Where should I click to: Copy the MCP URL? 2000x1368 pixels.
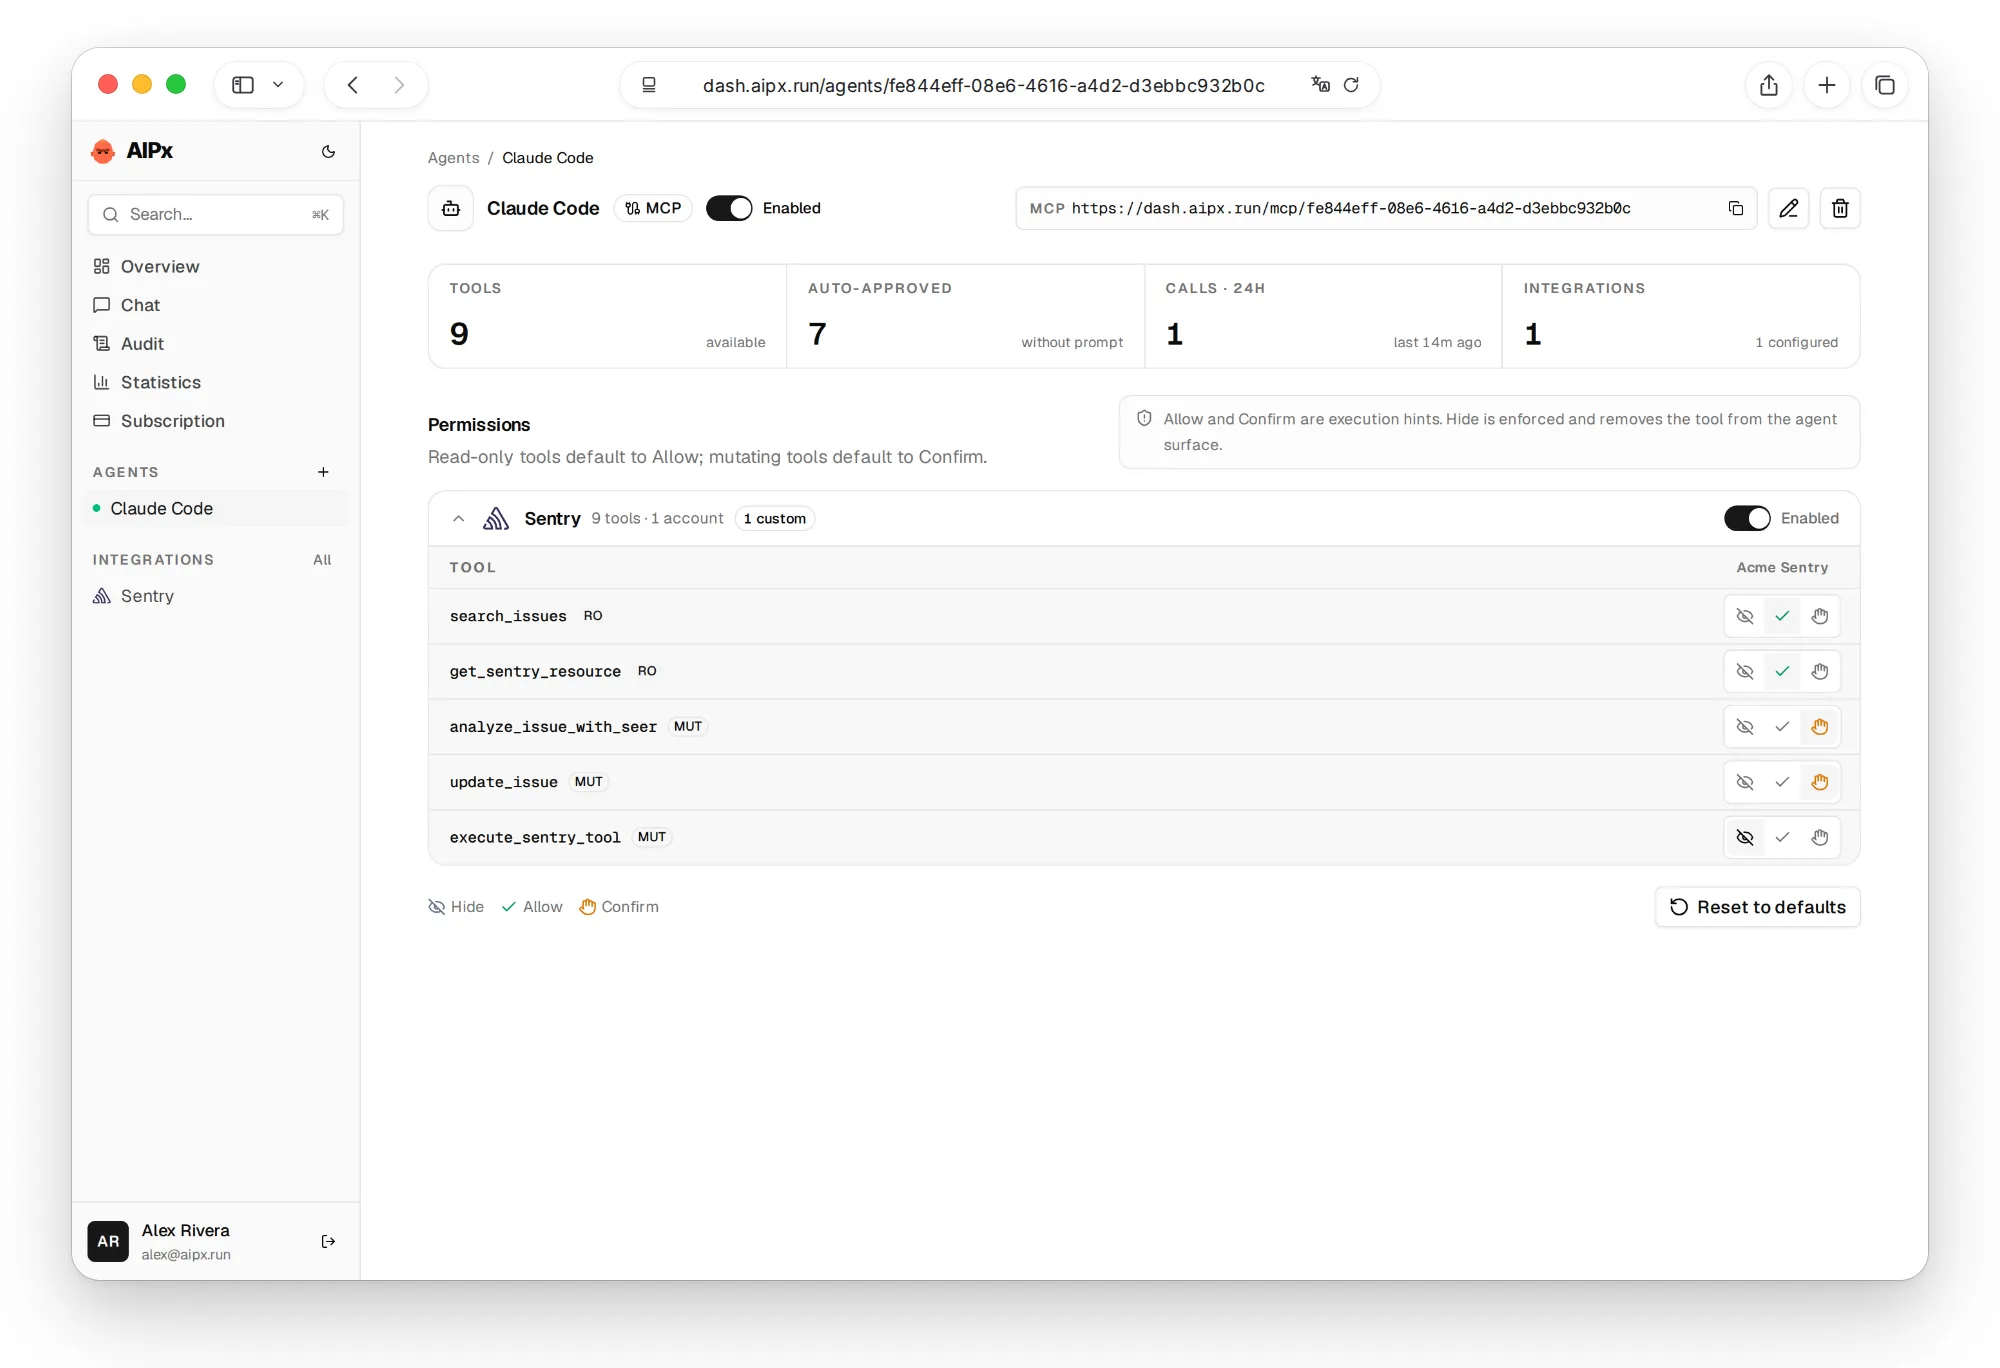click(1735, 208)
